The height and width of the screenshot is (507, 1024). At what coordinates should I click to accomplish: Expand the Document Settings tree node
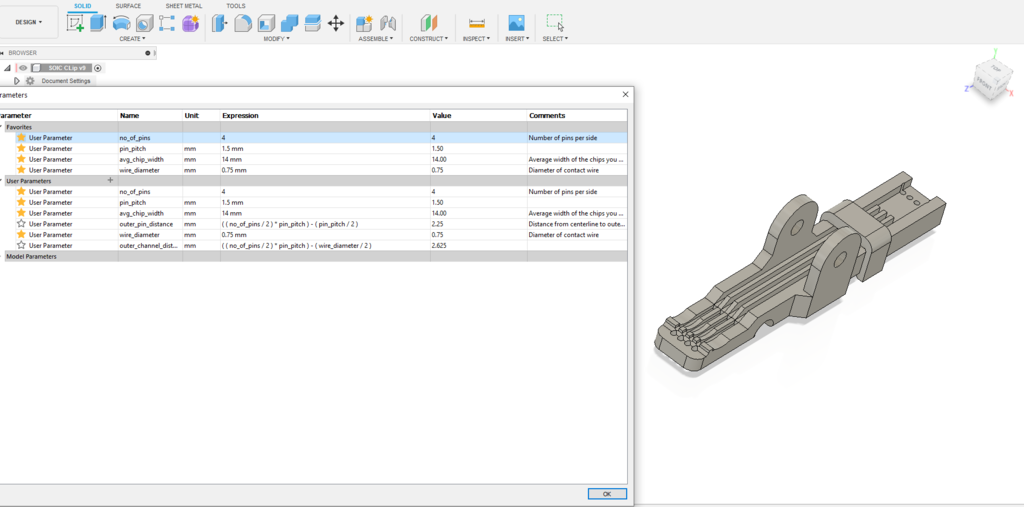click(x=16, y=81)
